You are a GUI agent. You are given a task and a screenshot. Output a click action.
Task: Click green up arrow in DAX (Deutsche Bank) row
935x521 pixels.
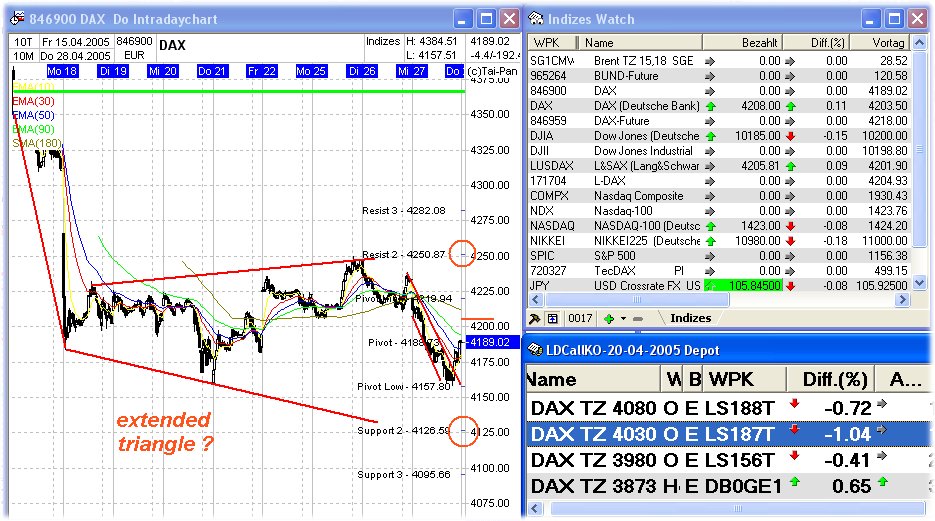710,107
